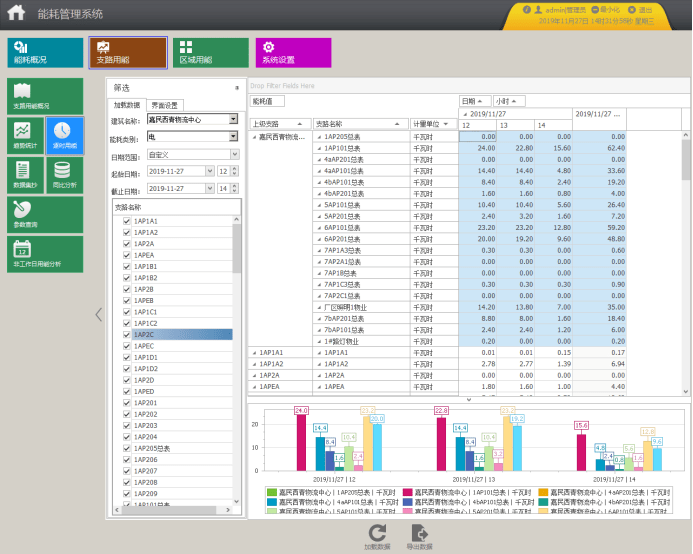The height and width of the screenshot is (554, 693).
Task: Uncheck the 1AP1A1 branch checkbox
Action: click(127, 221)
